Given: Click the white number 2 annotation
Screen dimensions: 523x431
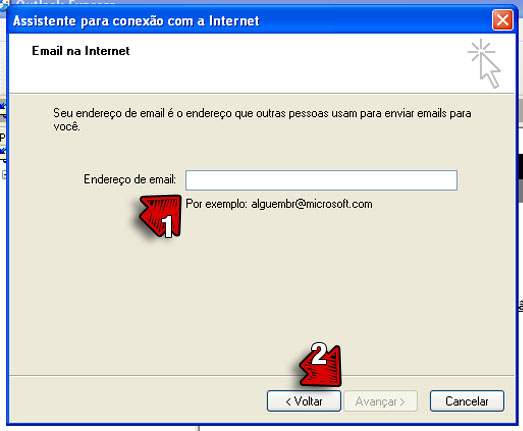Looking at the screenshot, I should click(319, 353).
